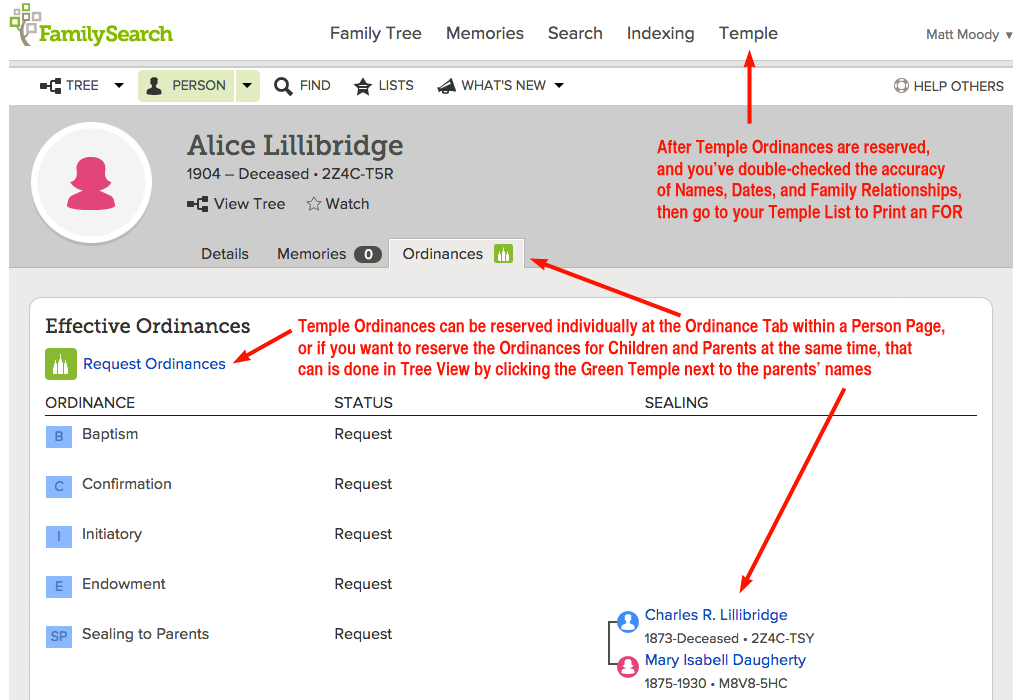Expand the Person dropdown arrow
Image resolution: width=1023 pixels, height=700 pixels.
(247, 85)
